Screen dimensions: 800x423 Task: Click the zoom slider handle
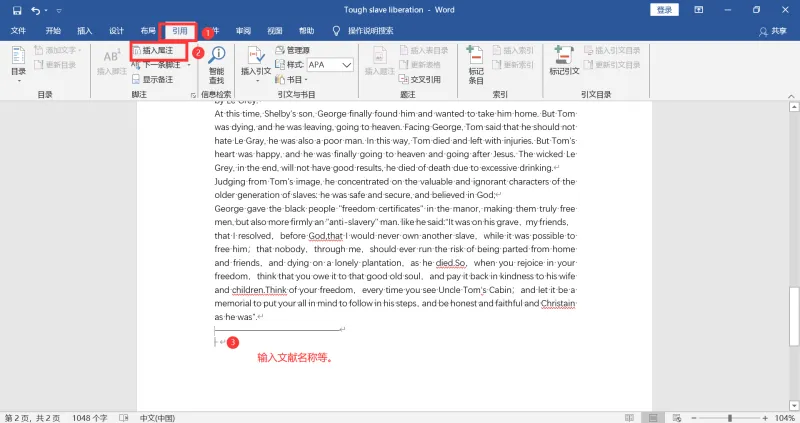[x=730, y=418]
